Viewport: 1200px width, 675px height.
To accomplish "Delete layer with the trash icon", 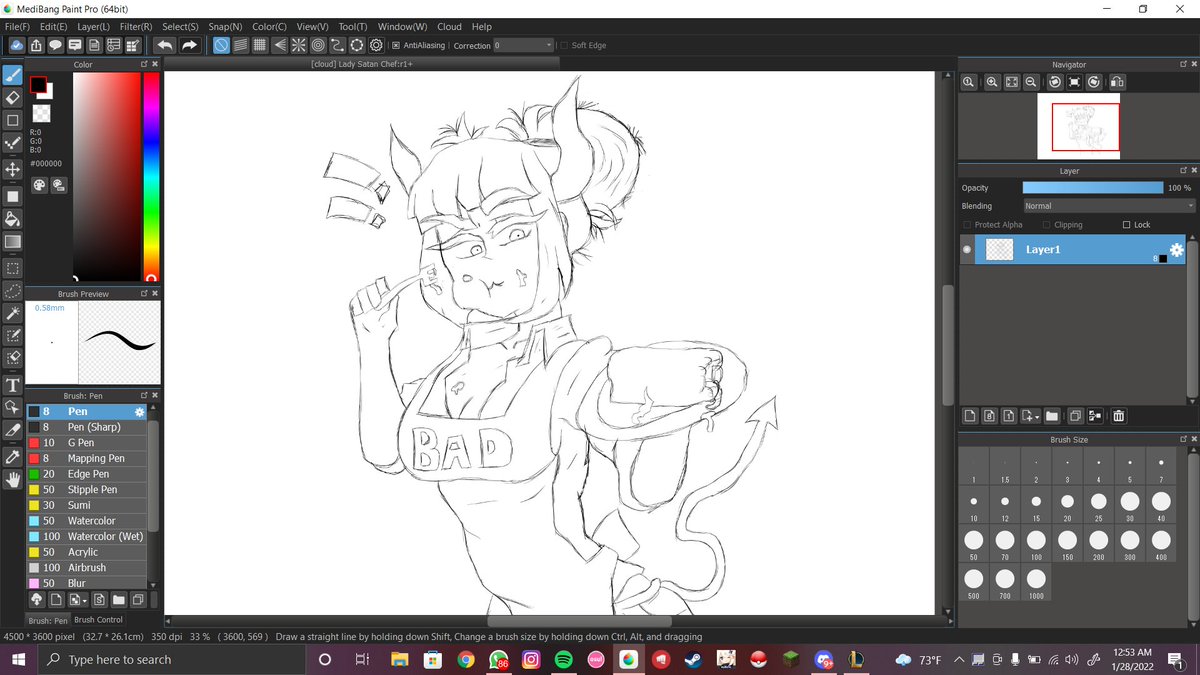I will [1119, 416].
